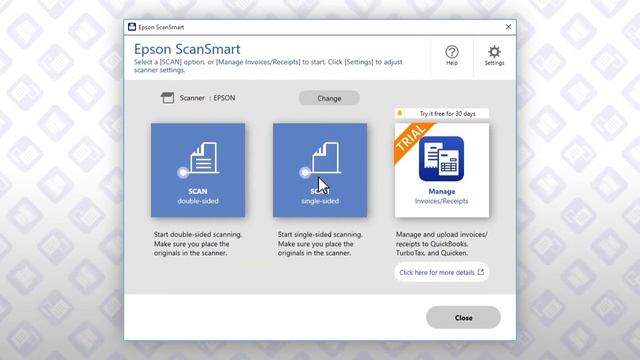Start a single-sided scan
The height and width of the screenshot is (360, 640).
point(320,170)
